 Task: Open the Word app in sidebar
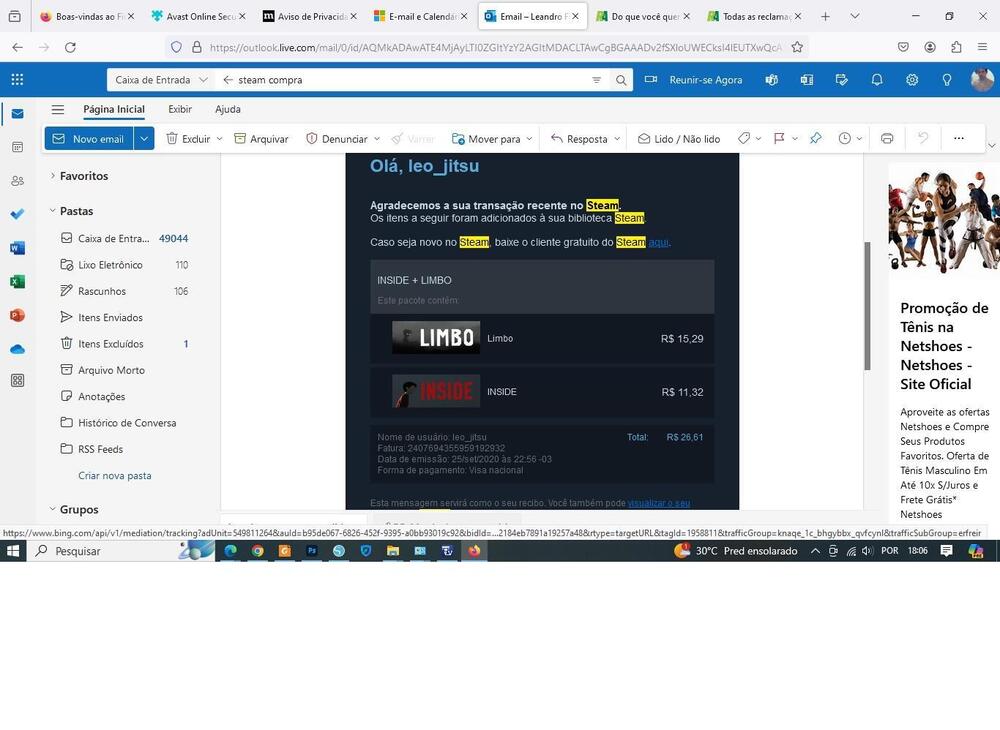pyautogui.click(x=17, y=248)
